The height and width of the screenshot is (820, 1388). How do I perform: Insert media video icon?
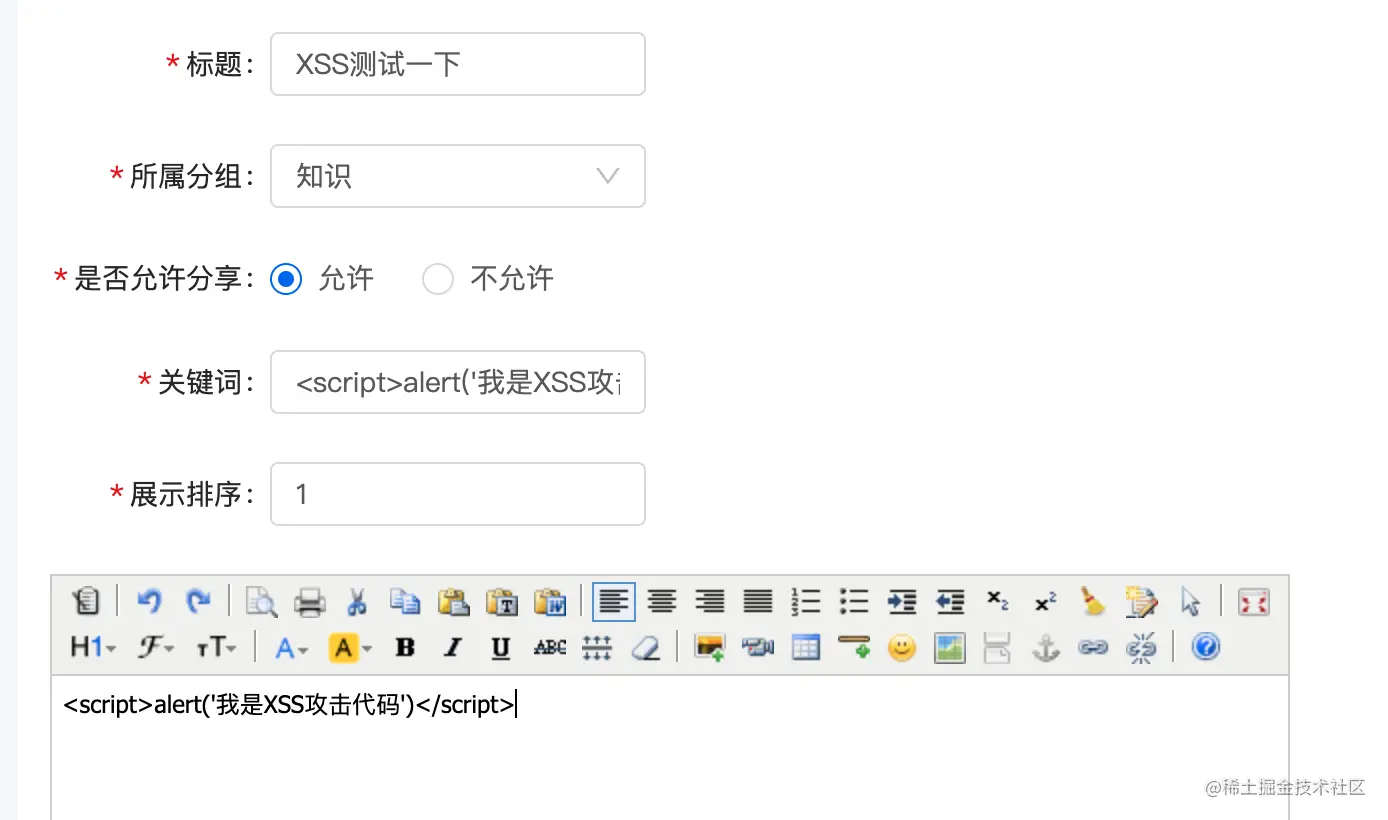pyautogui.click(x=758, y=648)
